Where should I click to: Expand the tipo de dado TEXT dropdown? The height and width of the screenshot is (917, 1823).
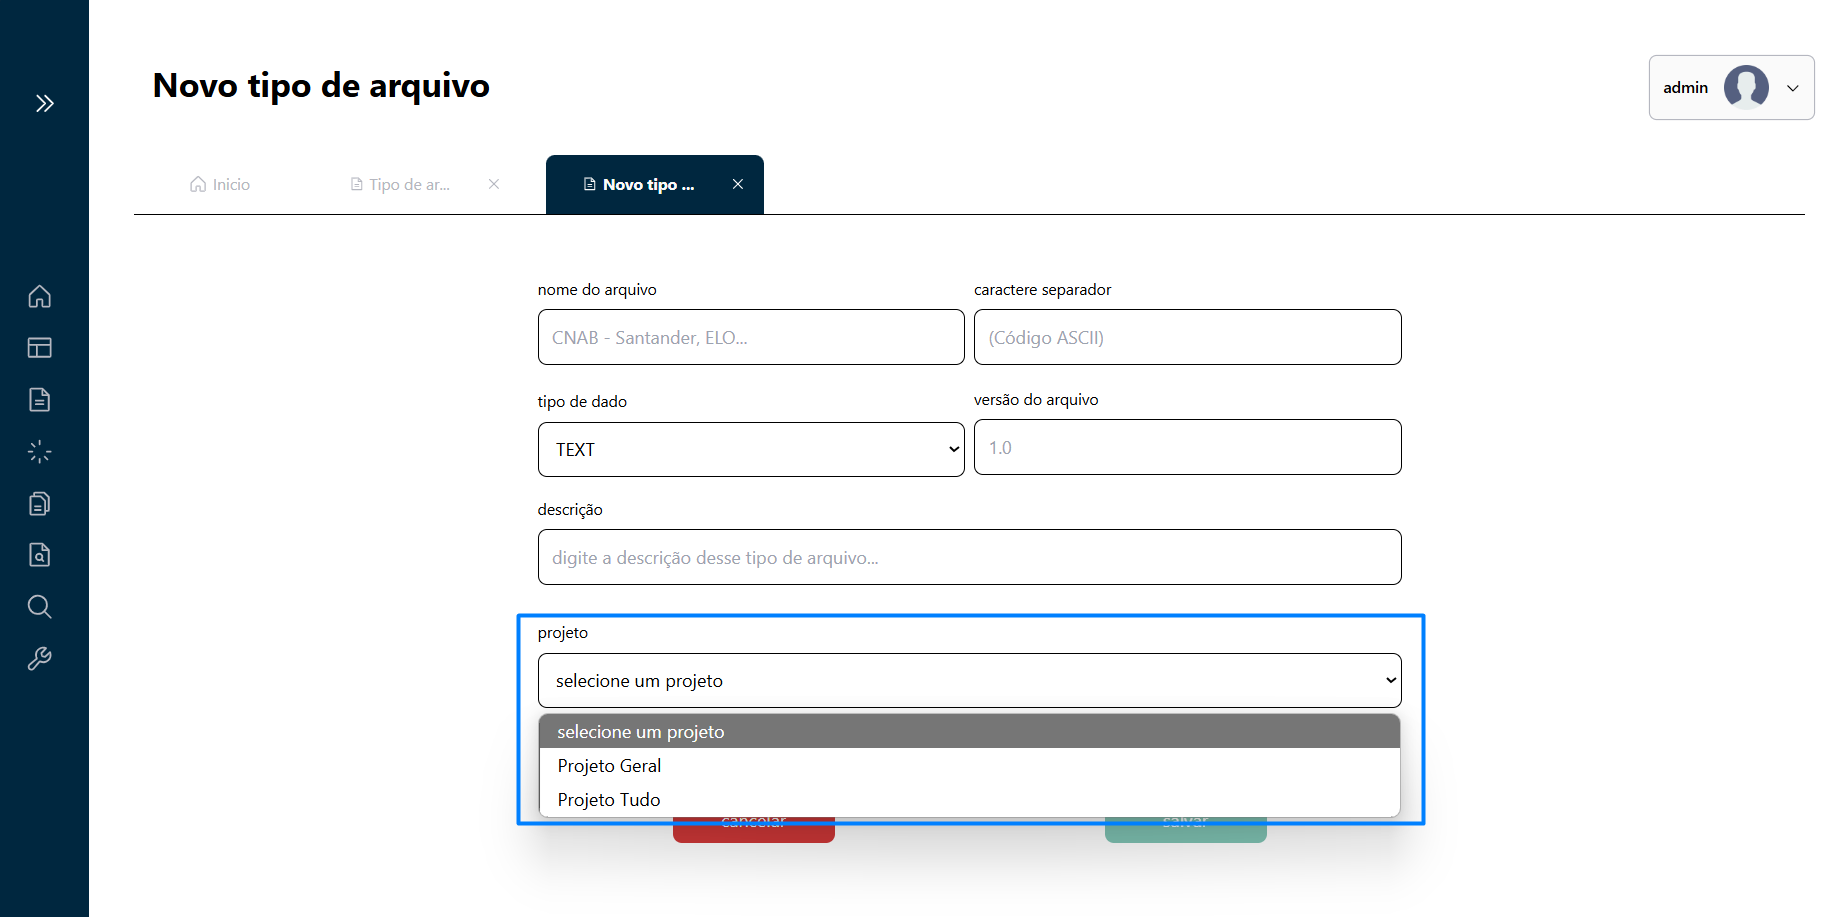coord(750,450)
